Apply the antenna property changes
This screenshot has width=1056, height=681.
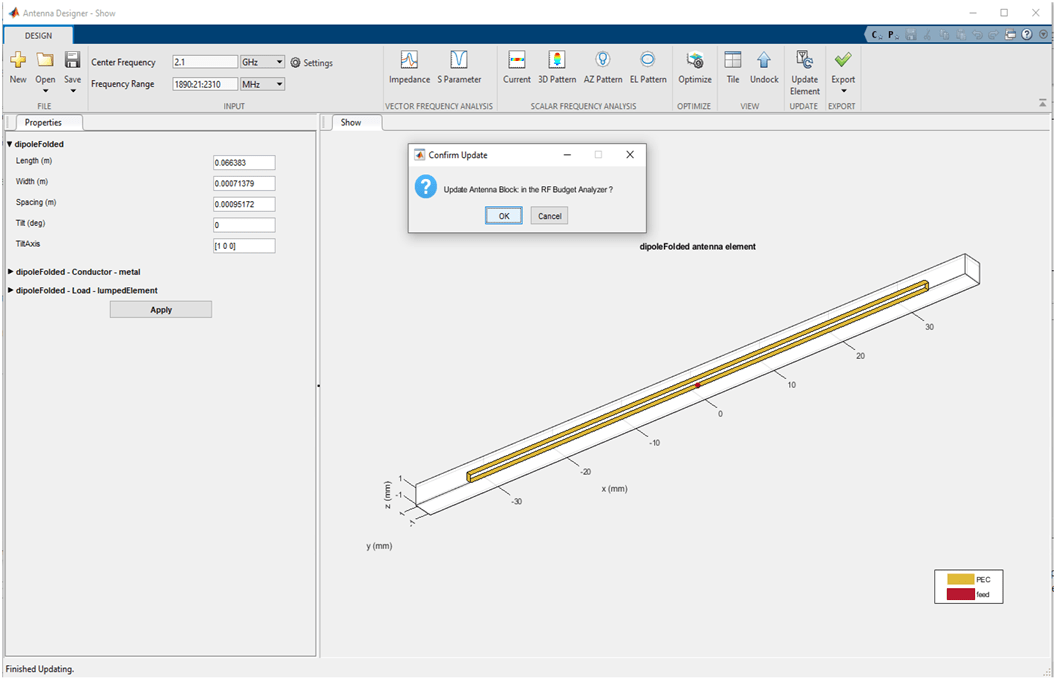(161, 310)
